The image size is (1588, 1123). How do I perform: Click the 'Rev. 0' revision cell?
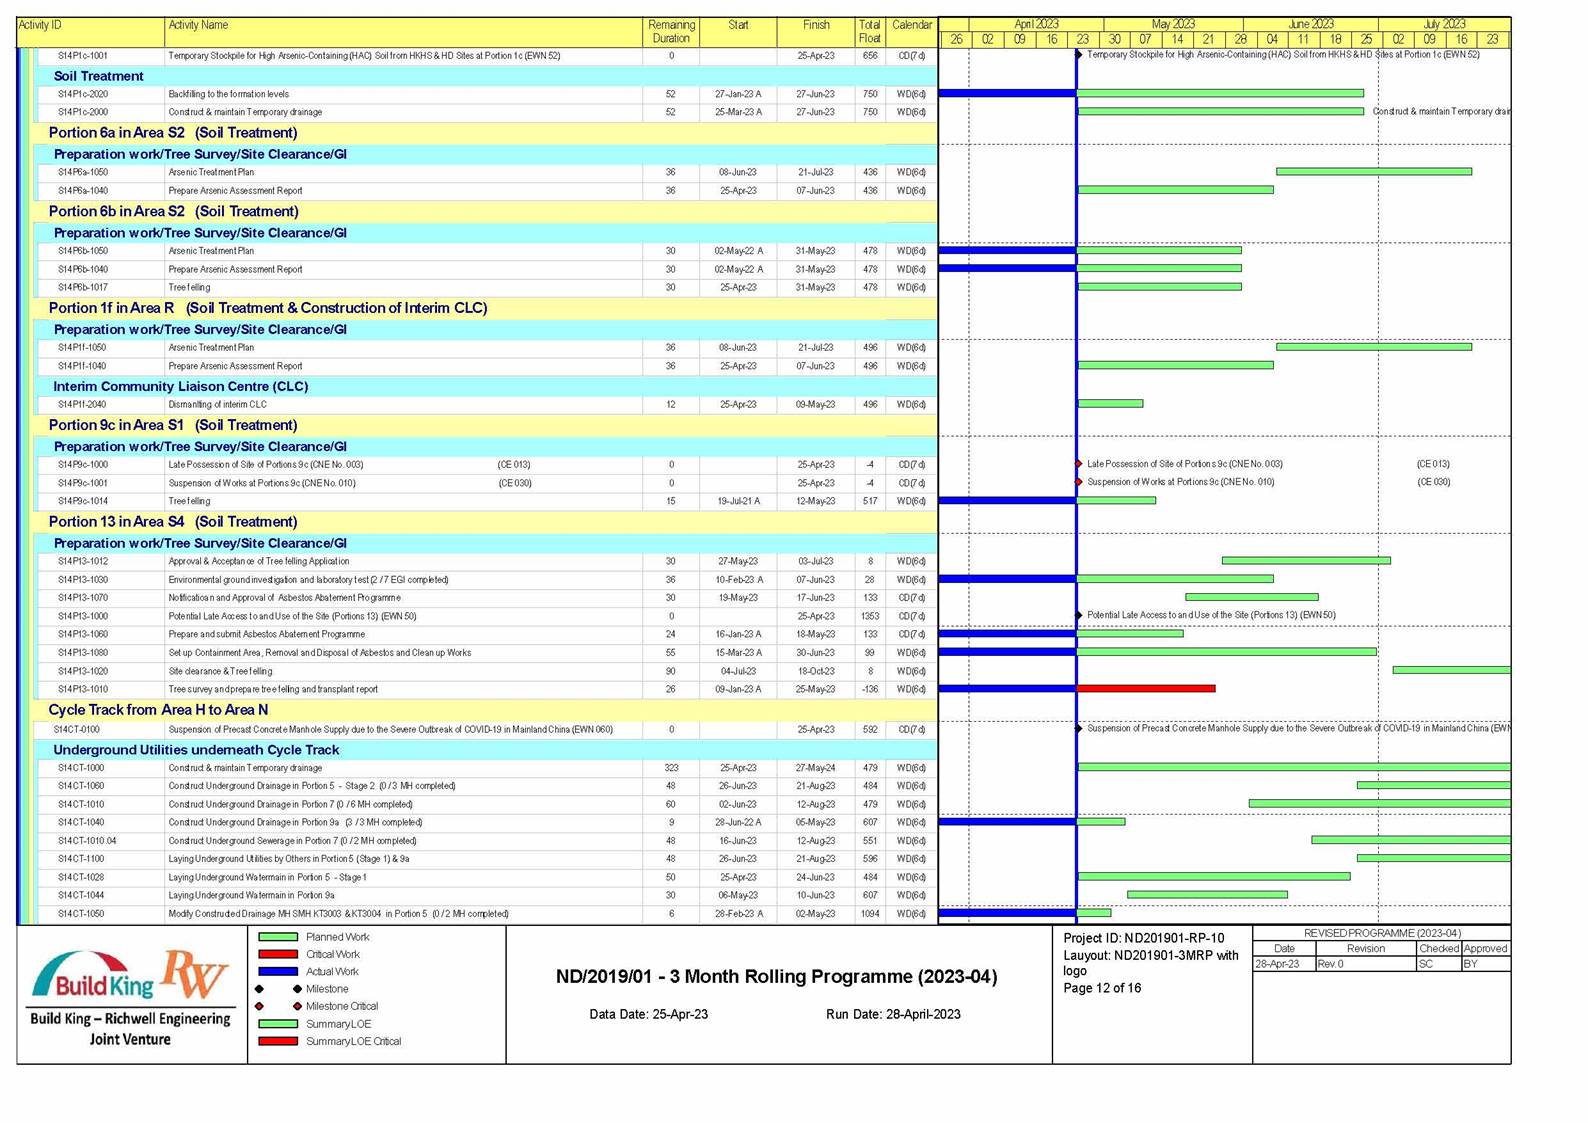(x=1366, y=964)
